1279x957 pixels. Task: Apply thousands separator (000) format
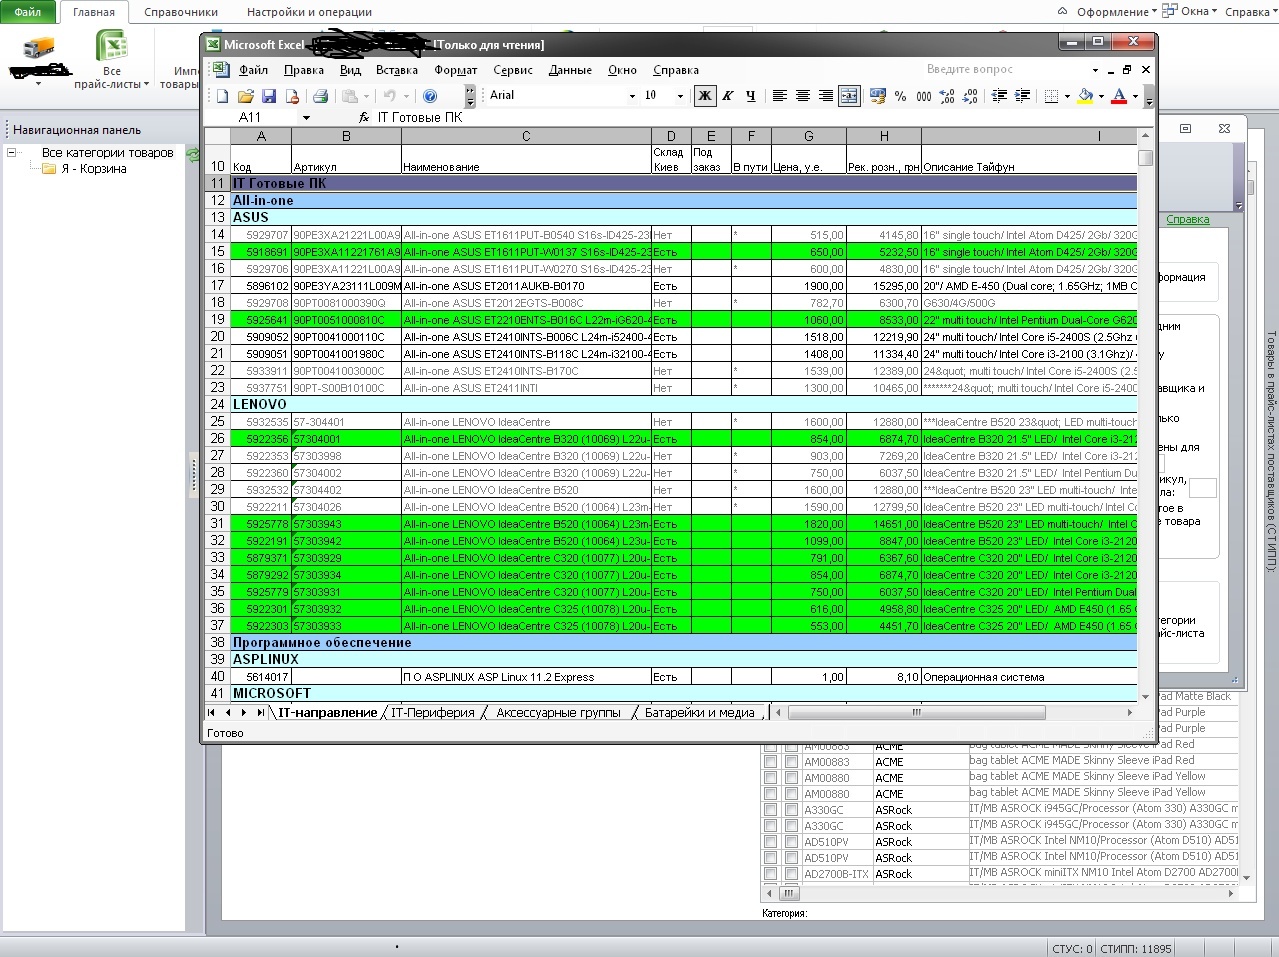(x=924, y=96)
